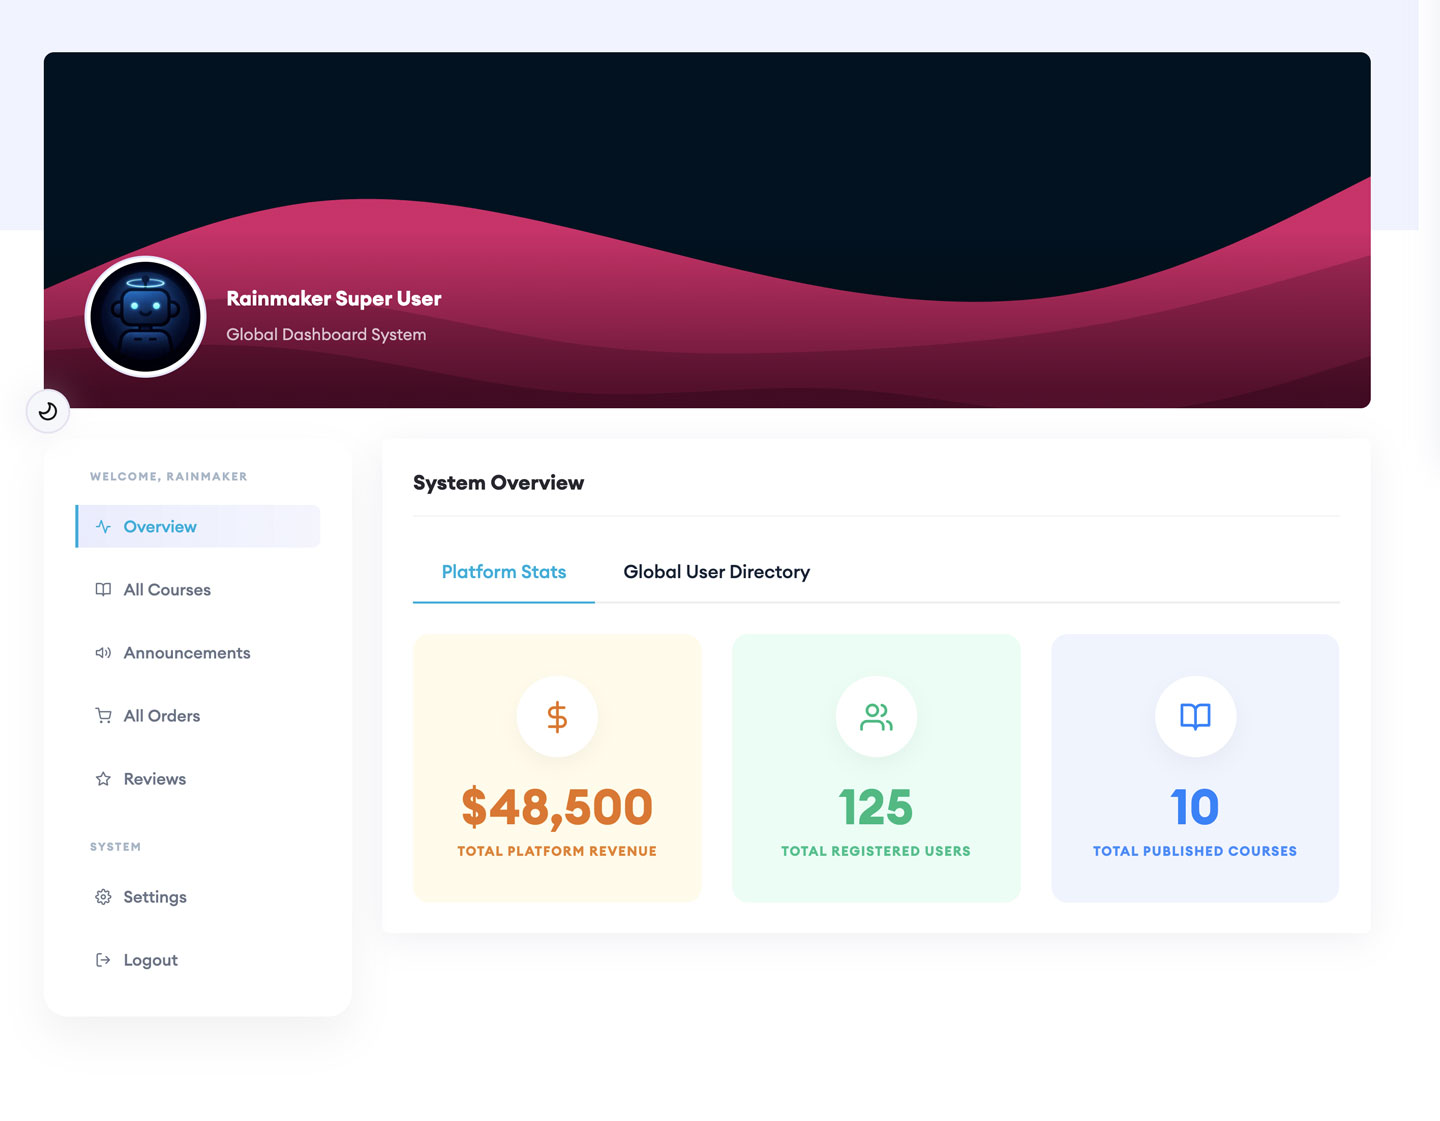Click the logout arrow icon in sidebar
The image size is (1440, 1121).
click(103, 959)
